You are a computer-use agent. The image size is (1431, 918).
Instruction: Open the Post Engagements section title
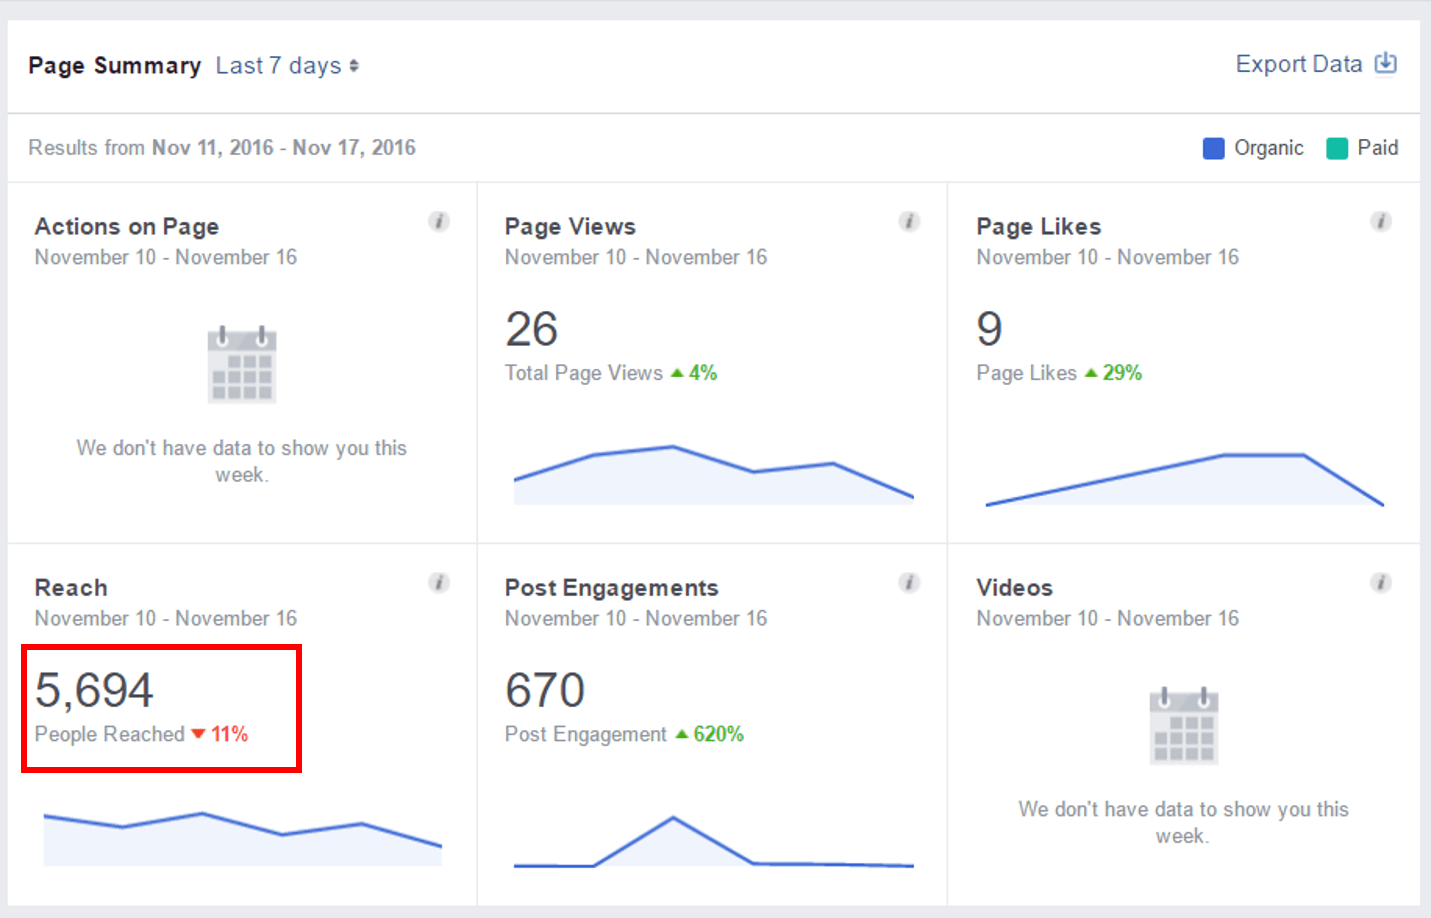(611, 588)
